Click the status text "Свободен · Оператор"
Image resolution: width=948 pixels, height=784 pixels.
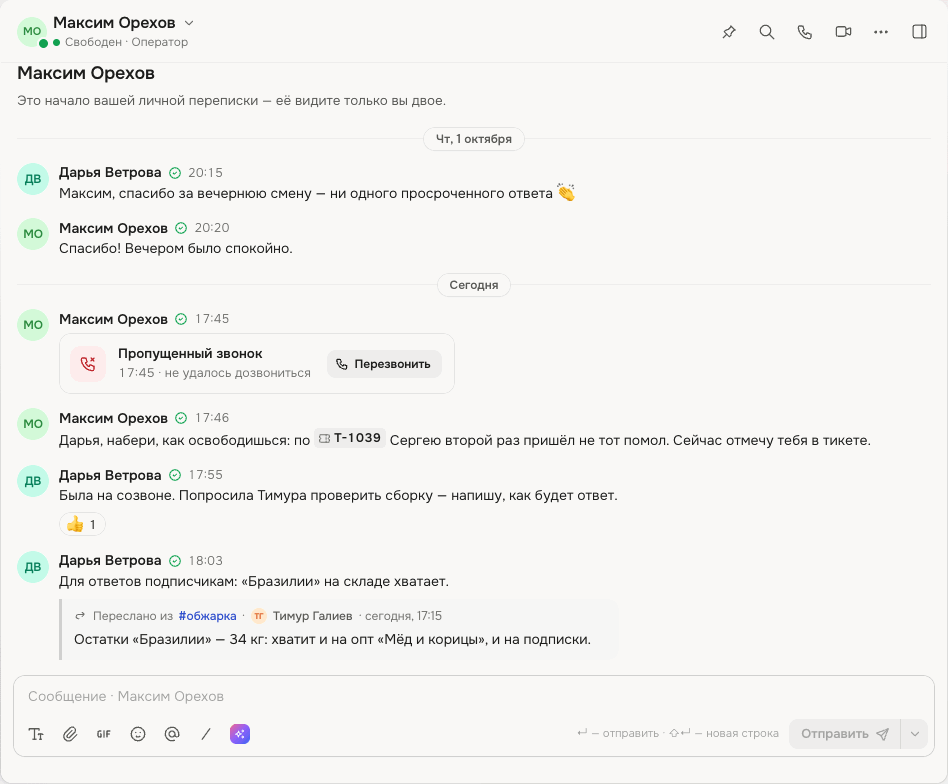[x=126, y=42]
